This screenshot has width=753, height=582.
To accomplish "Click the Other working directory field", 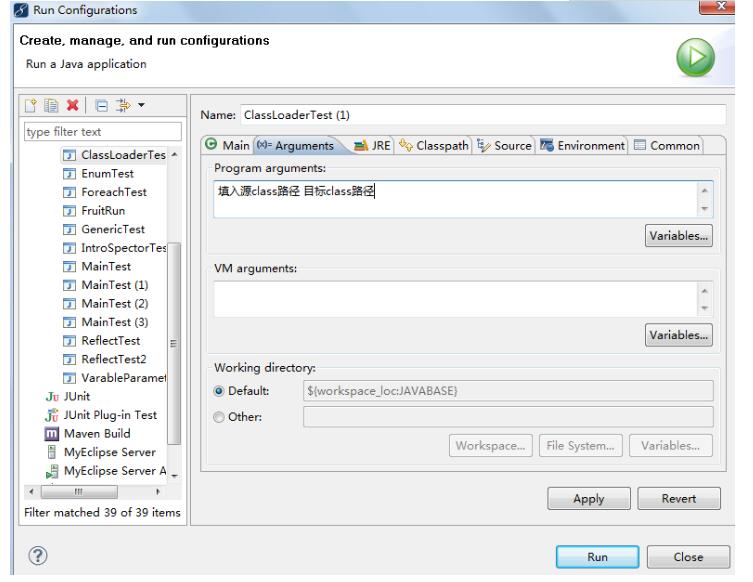I will point(508,417).
